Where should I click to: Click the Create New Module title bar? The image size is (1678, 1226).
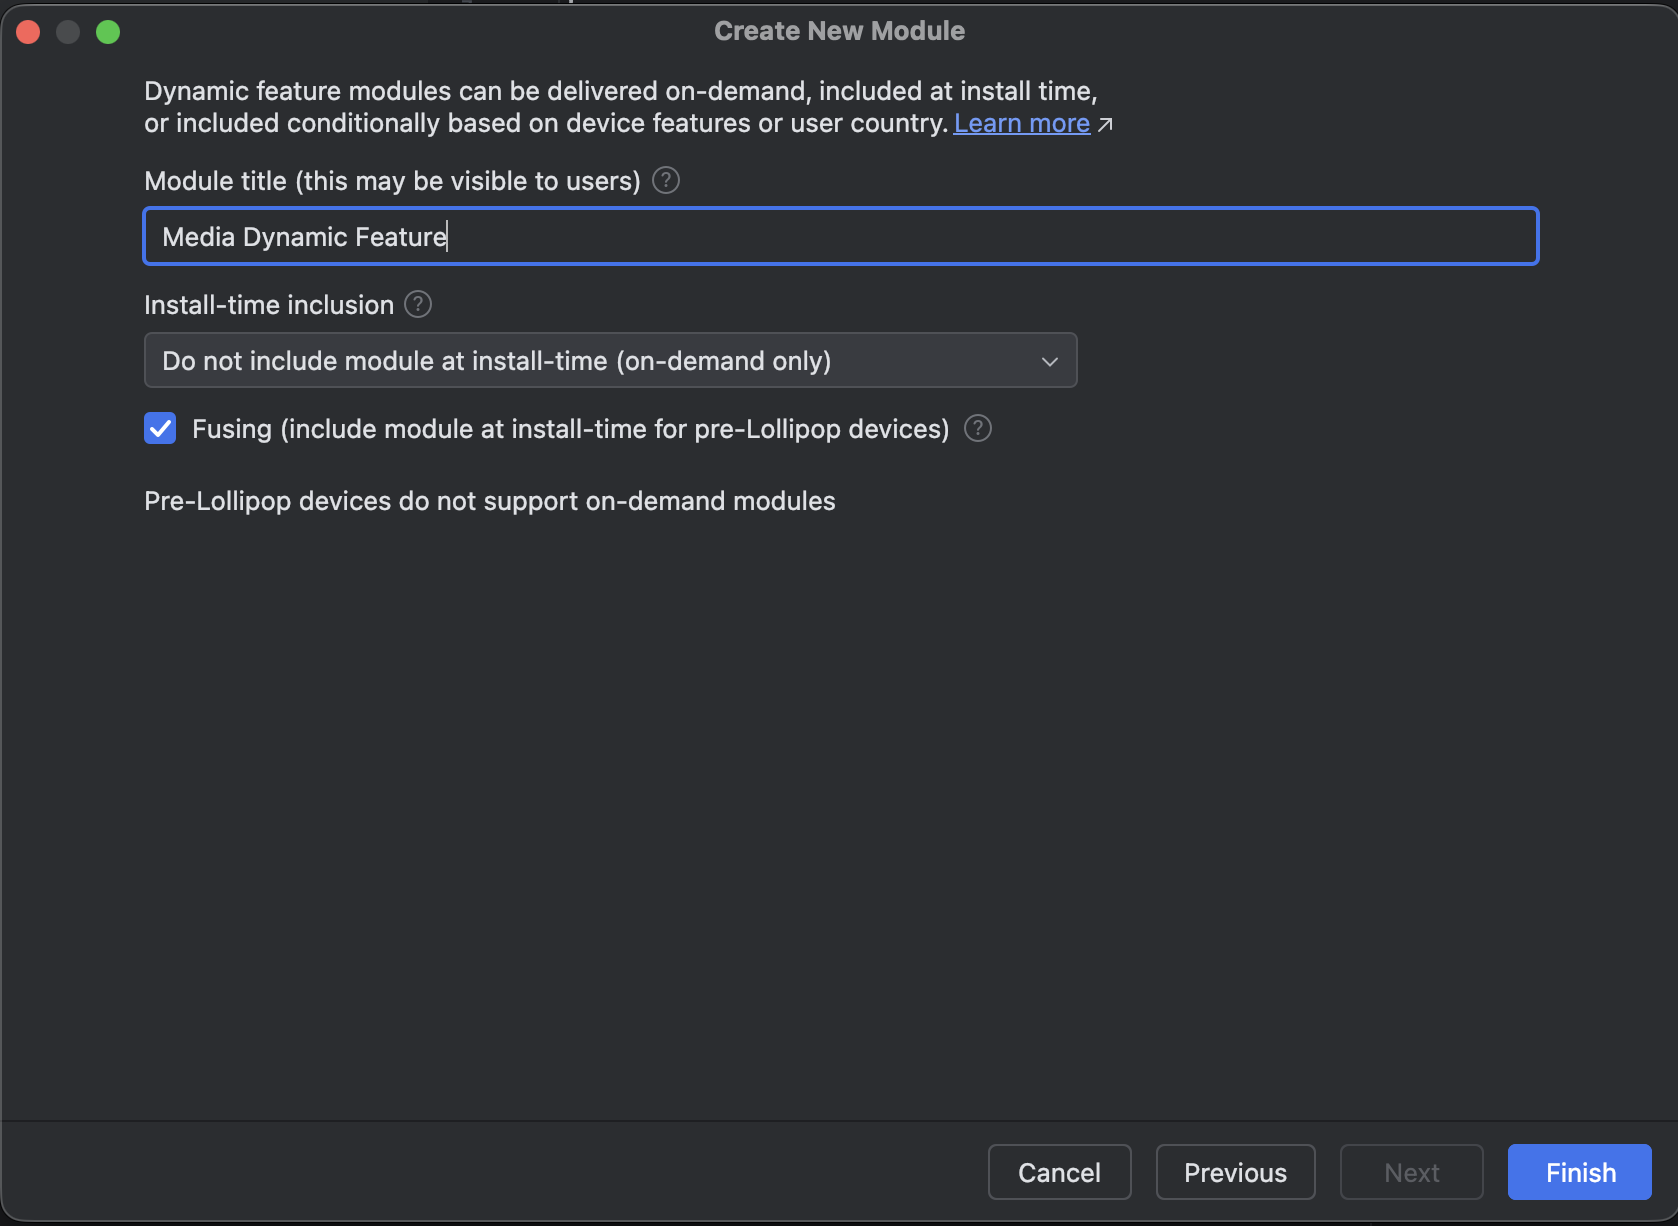point(839,31)
